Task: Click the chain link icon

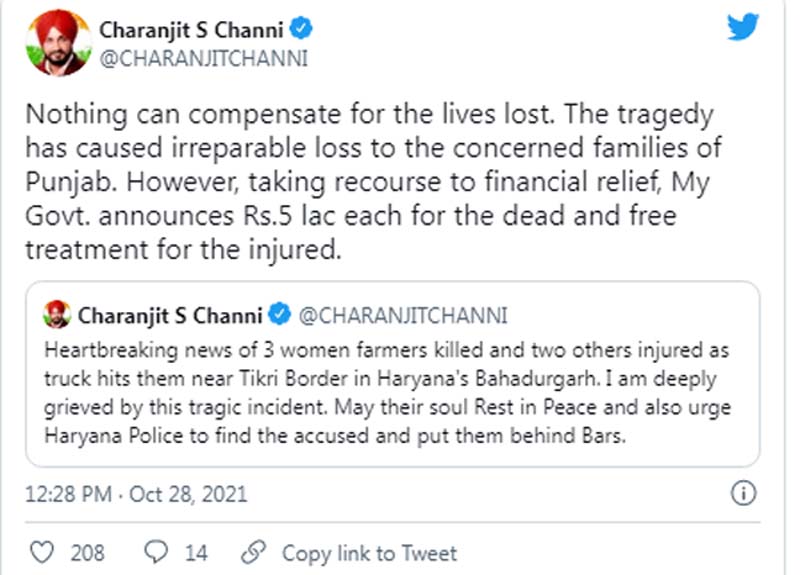Action: [254, 552]
